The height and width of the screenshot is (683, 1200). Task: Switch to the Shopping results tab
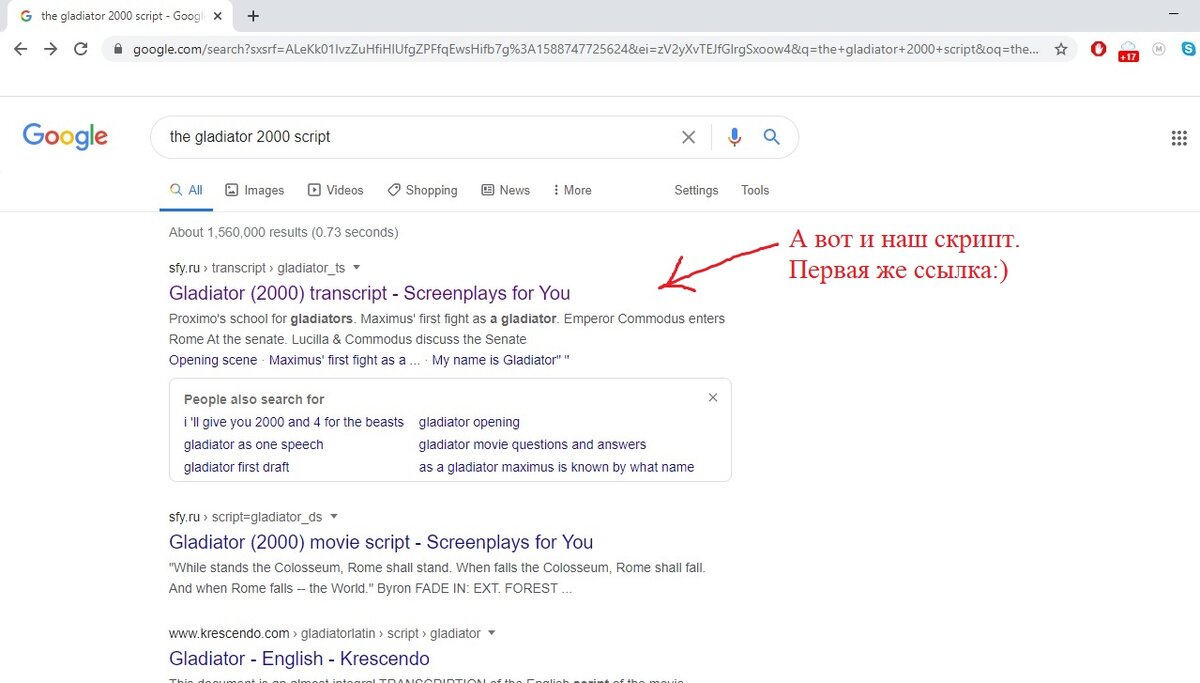[x=422, y=190]
